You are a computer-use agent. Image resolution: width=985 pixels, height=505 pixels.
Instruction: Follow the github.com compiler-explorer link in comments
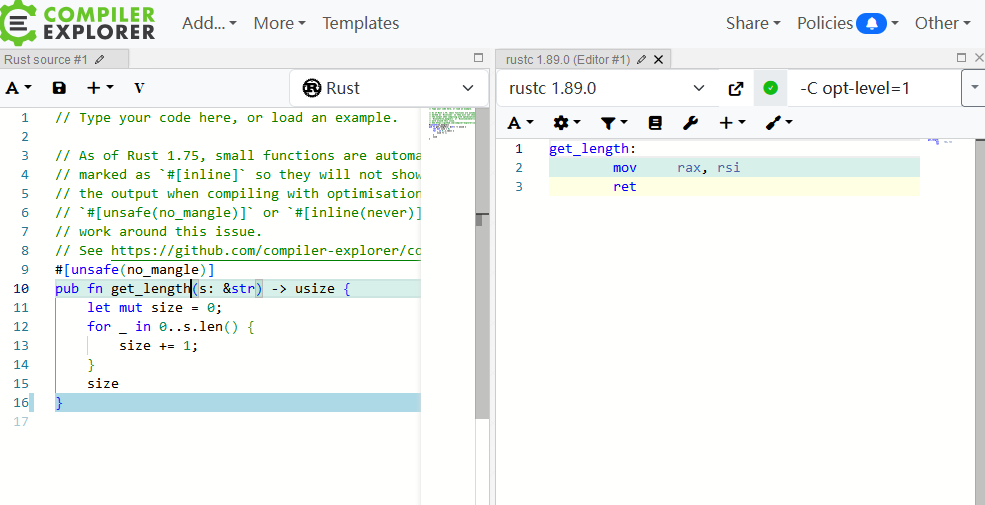[266, 251]
